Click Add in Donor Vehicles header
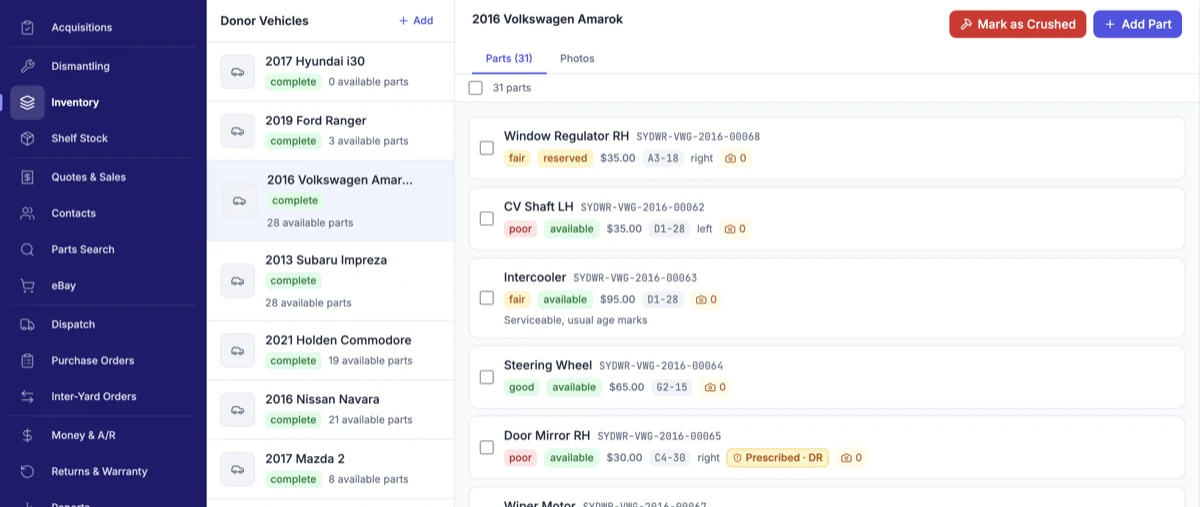This screenshot has width=1200, height=507. point(416,21)
